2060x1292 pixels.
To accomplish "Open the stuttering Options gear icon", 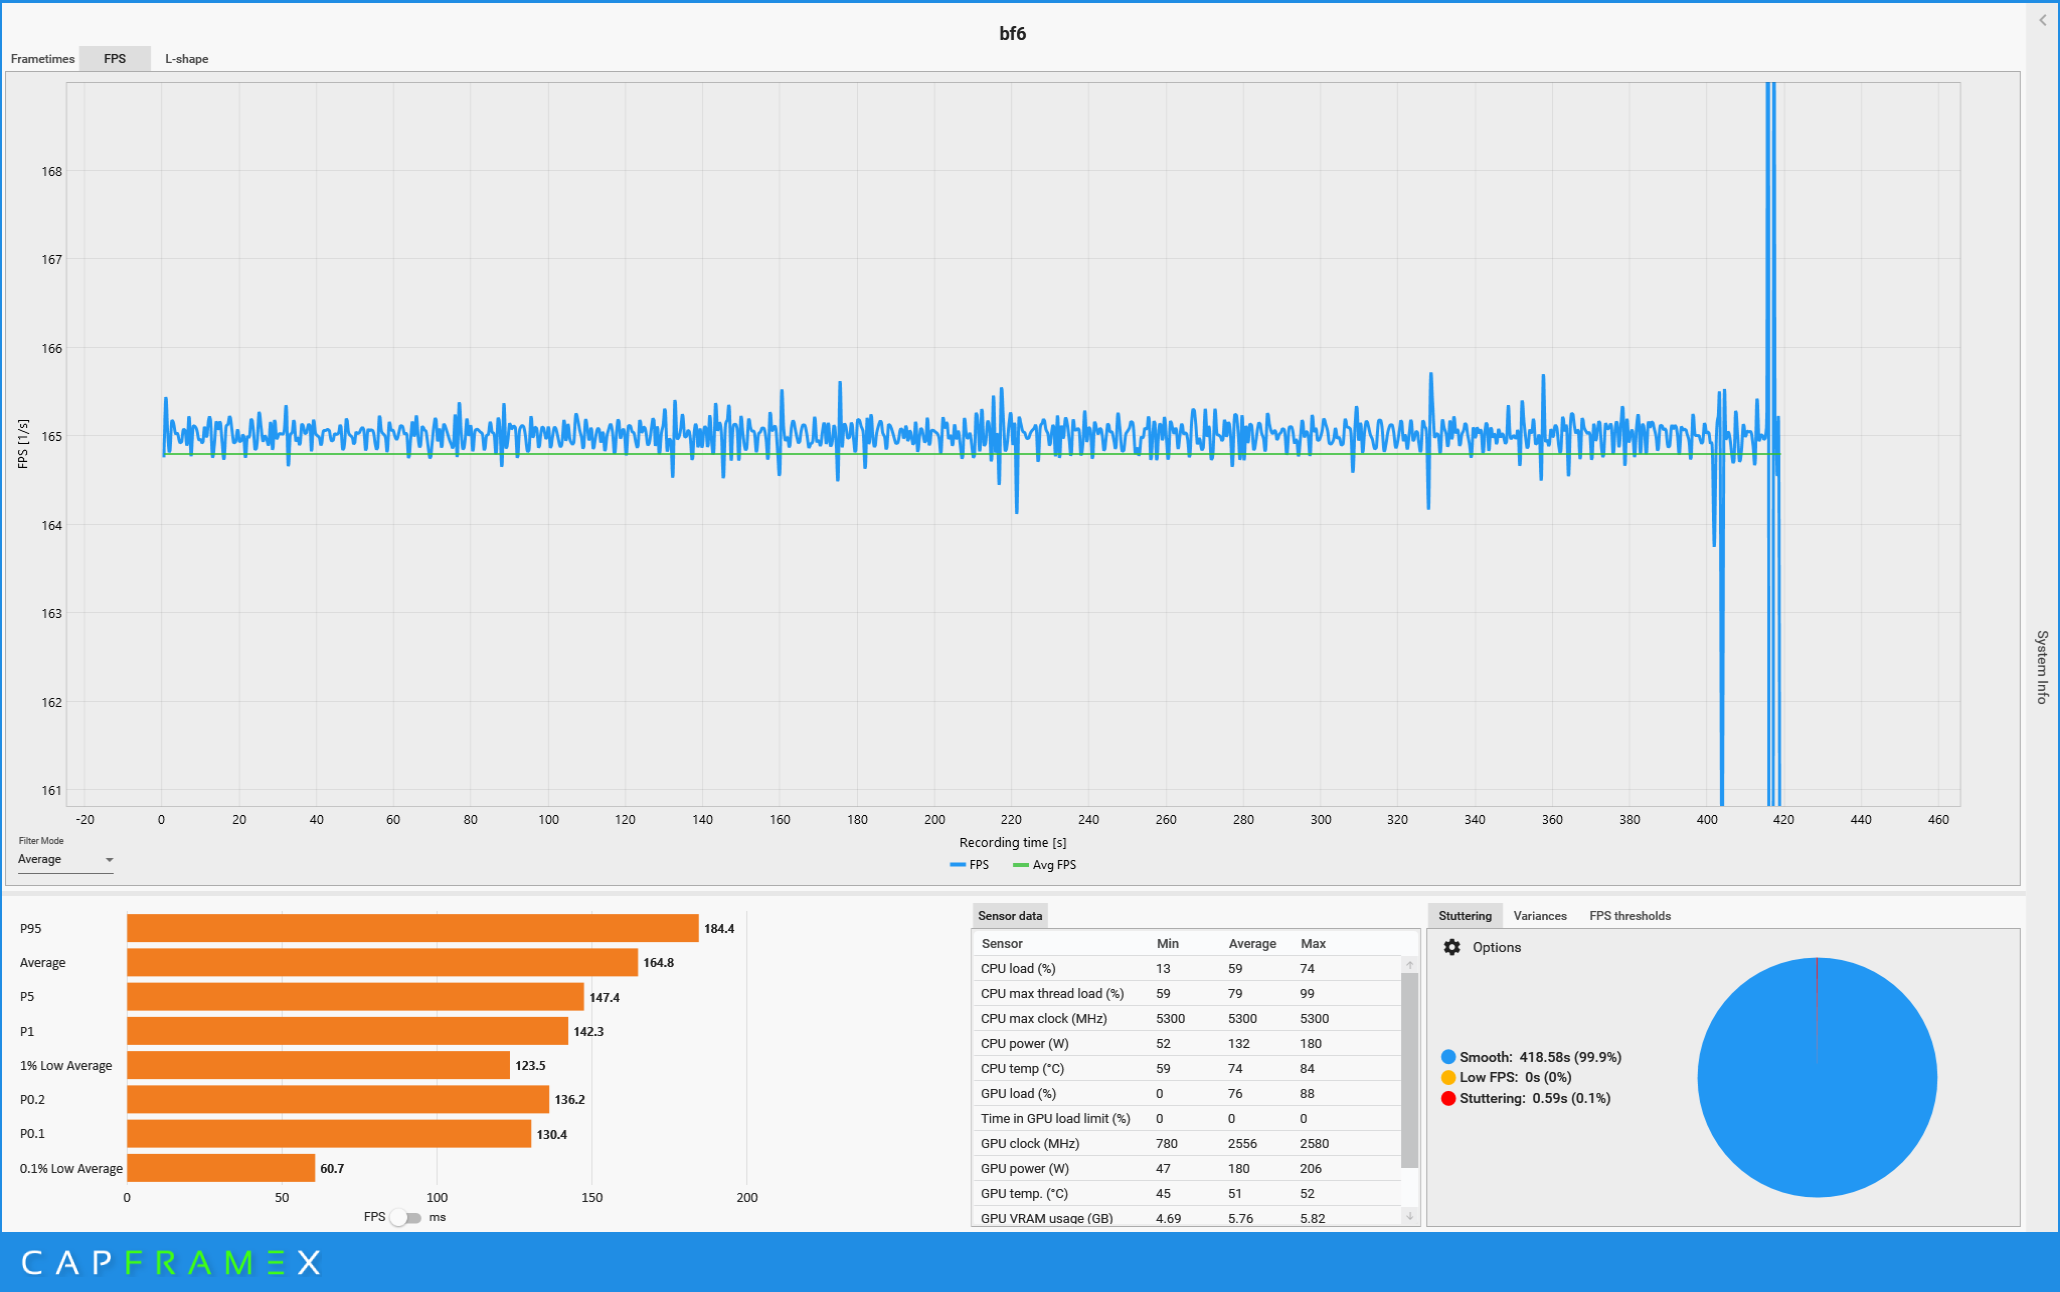I will 1452,947.
